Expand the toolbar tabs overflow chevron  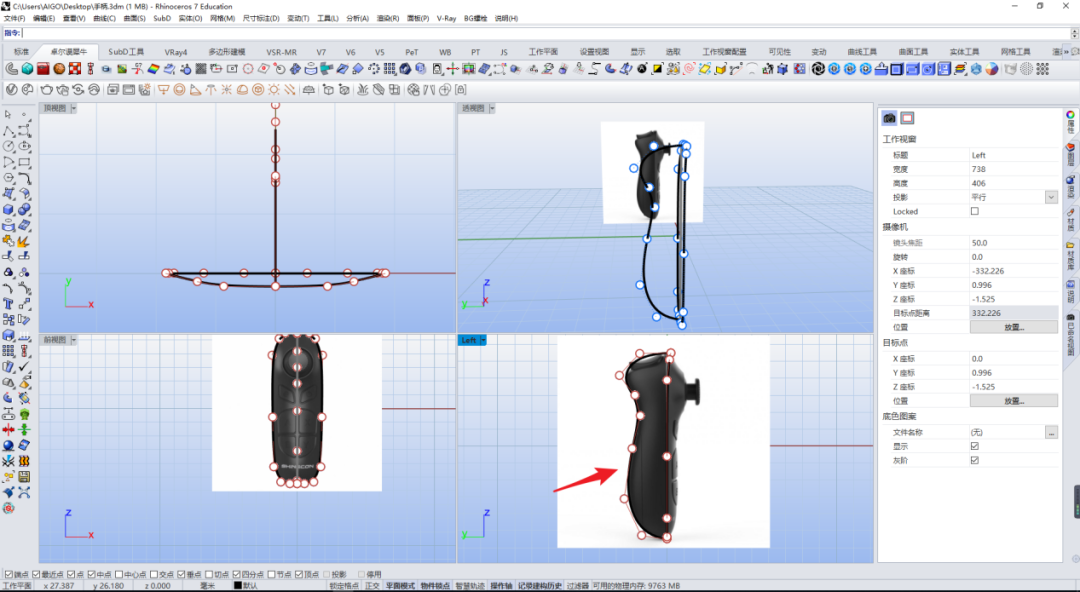pyautogui.click(x=1067, y=52)
